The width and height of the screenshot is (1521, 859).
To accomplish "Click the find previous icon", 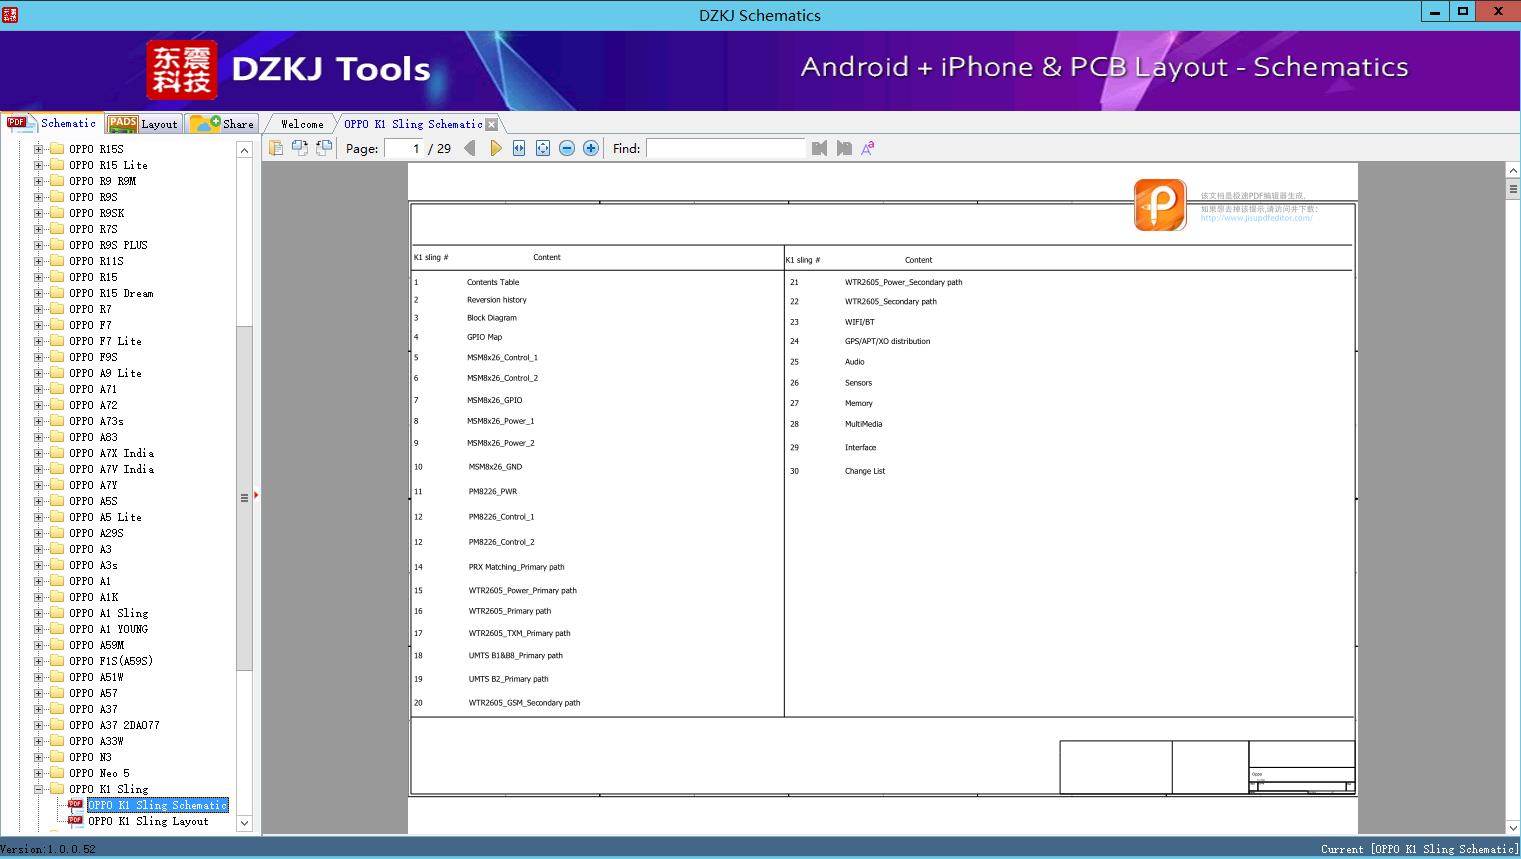I will tap(820, 148).
